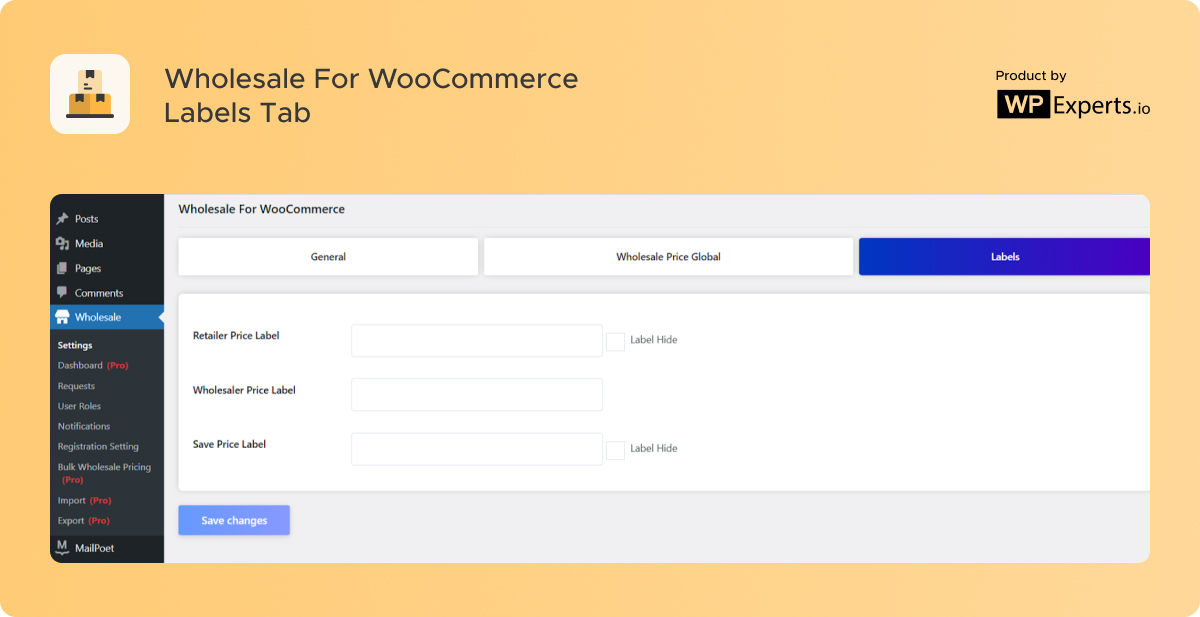This screenshot has width=1200, height=617.
Task: Click the Media icon in sidebar
Action: [62, 243]
